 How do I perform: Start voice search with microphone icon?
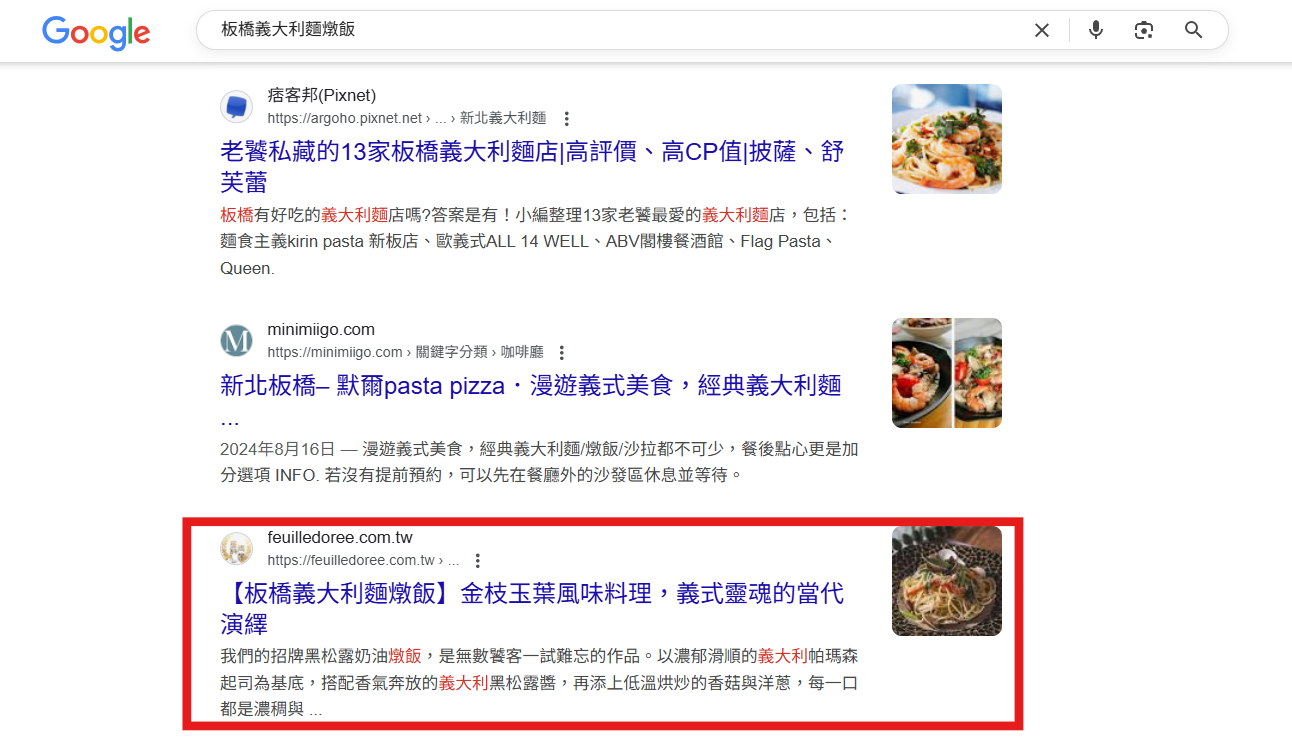click(1096, 30)
